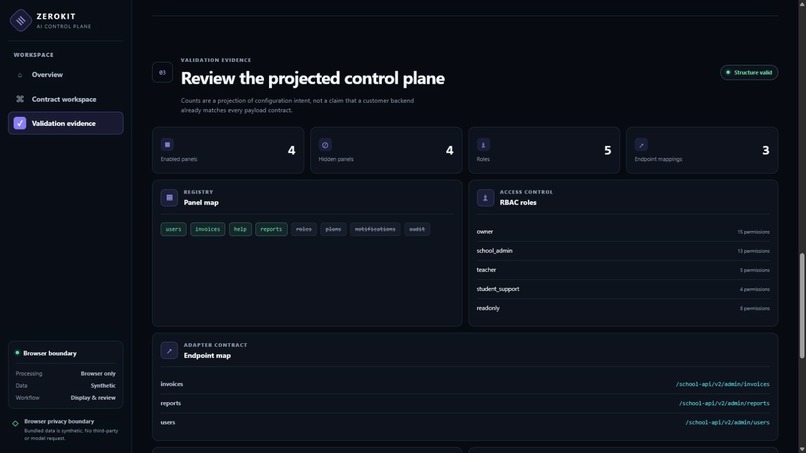Click the Browser privacy boundary diamond icon
The image size is (806, 453).
[15, 424]
